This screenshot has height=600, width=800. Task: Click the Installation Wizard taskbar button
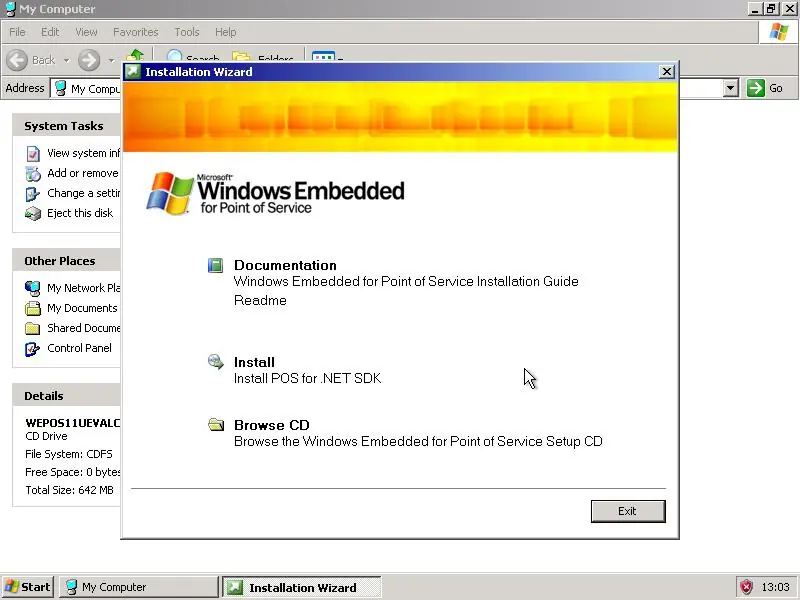click(302, 587)
